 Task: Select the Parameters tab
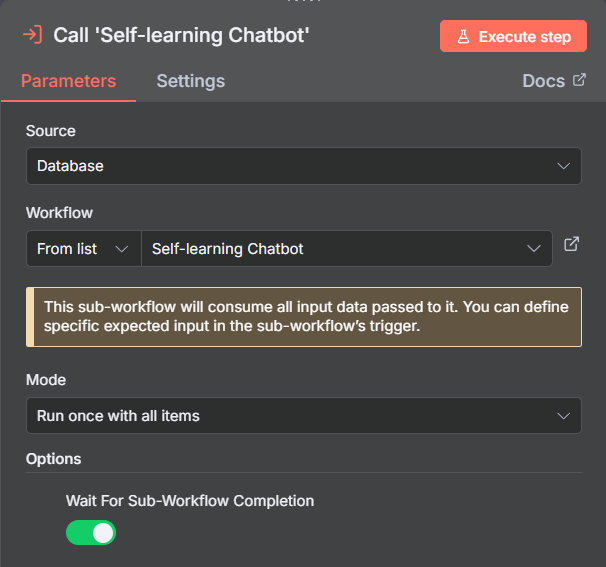[68, 81]
